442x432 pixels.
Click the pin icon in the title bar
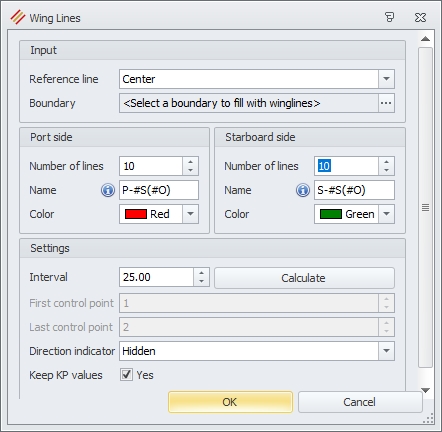(x=389, y=17)
